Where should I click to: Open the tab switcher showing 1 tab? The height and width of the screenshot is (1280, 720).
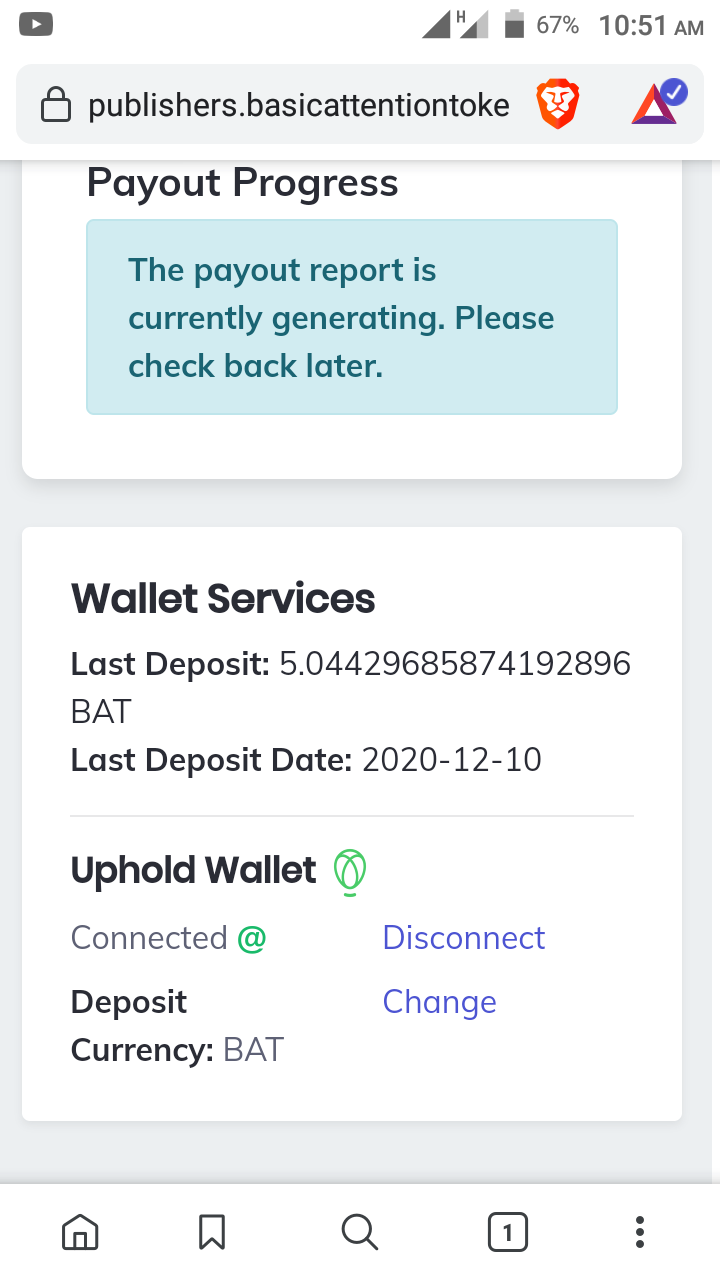[x=507, y=1232]
